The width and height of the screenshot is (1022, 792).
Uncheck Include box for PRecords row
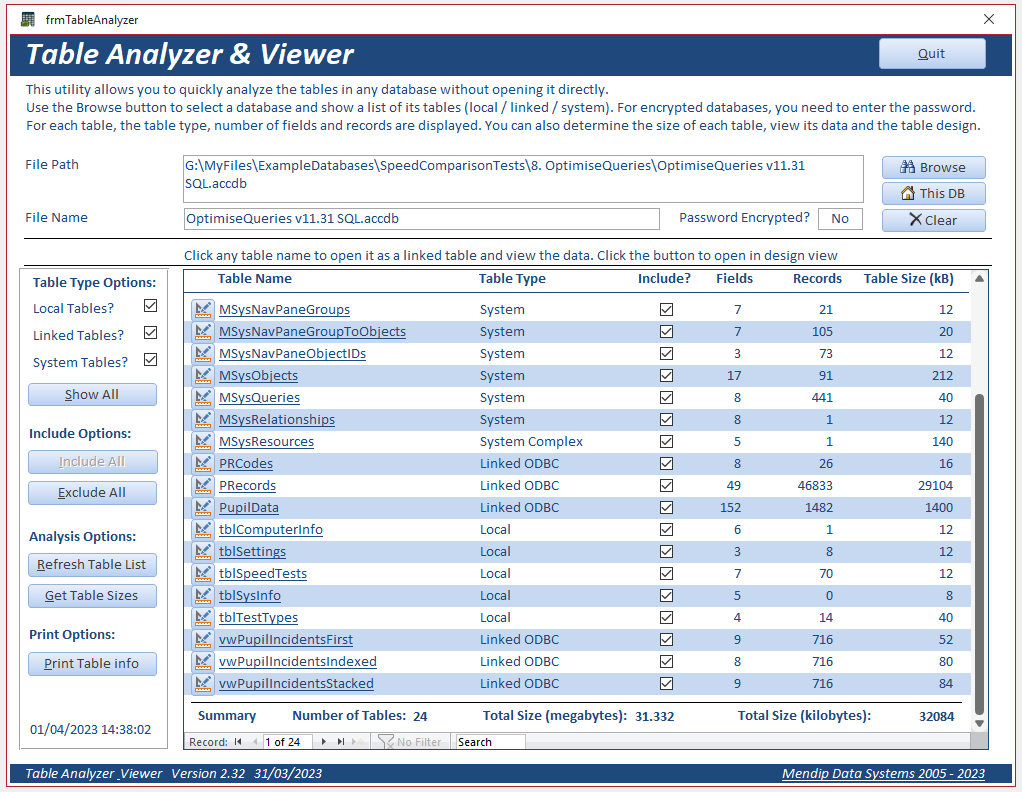coord(666,486)
